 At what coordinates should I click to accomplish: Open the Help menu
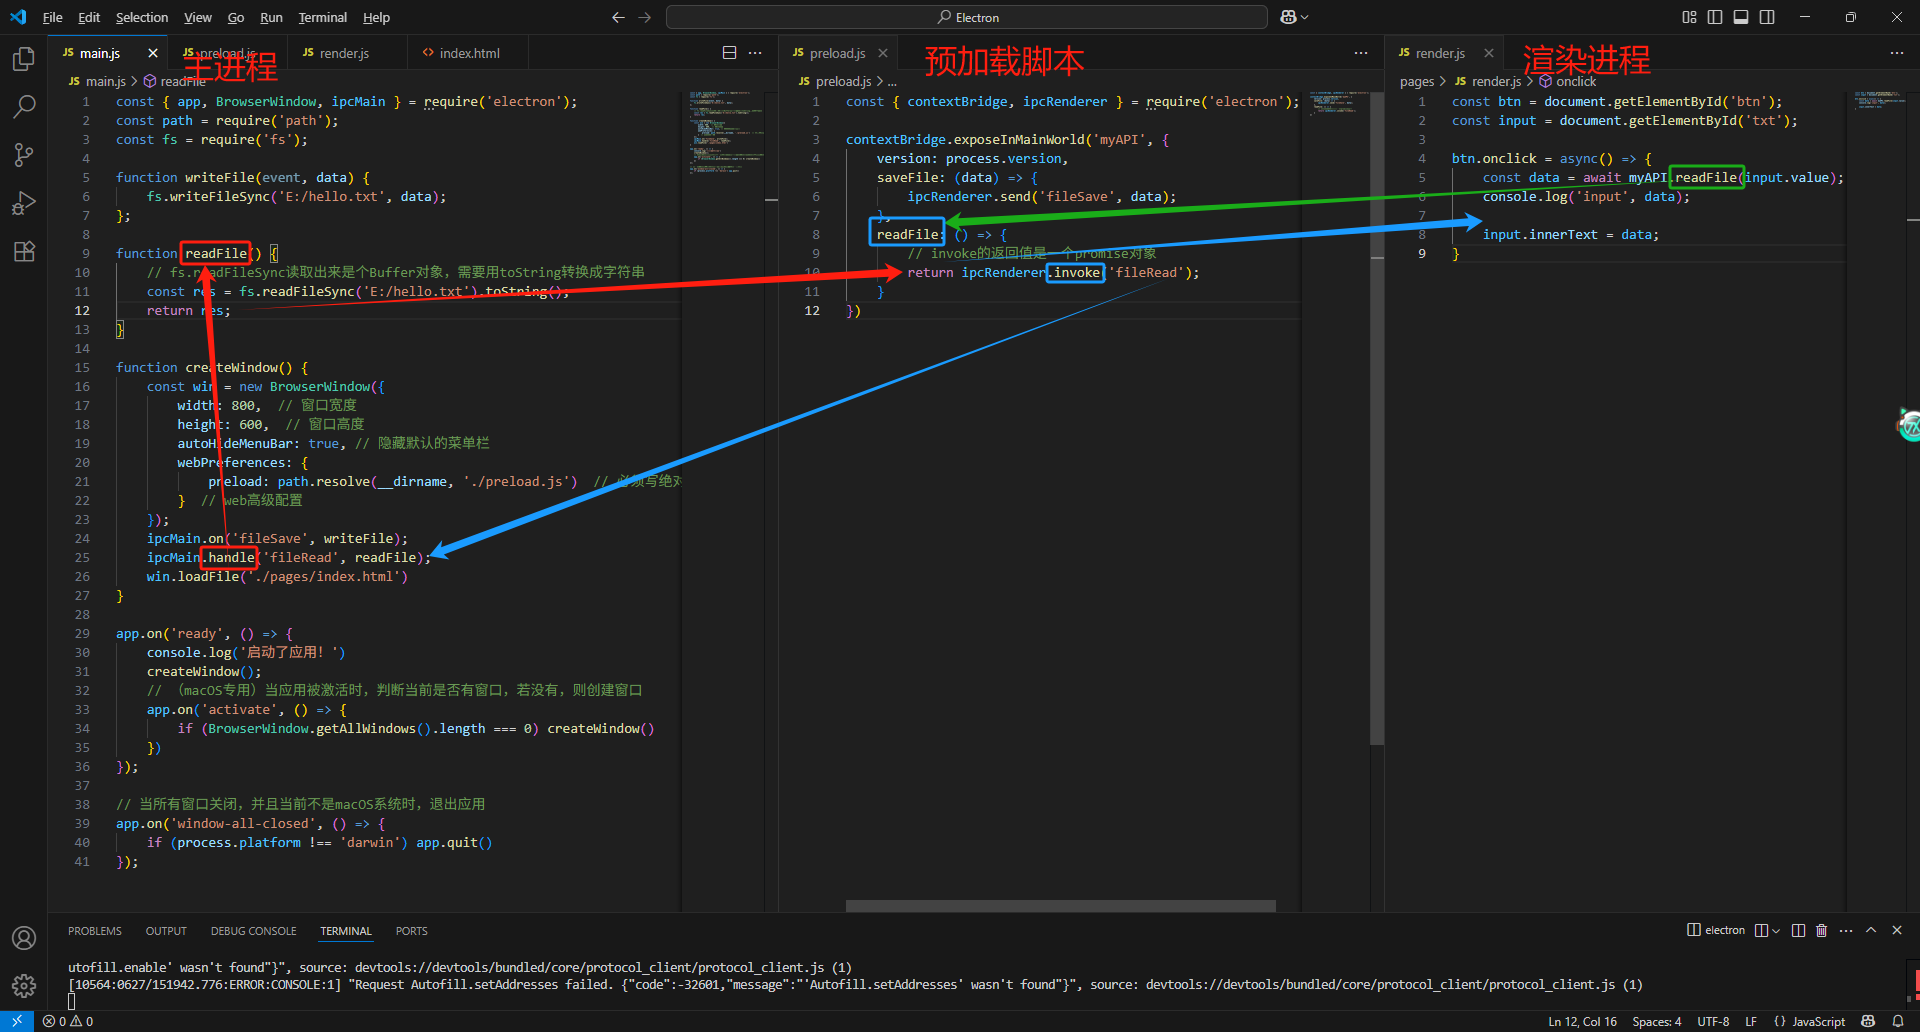click(x=377, y=17)
